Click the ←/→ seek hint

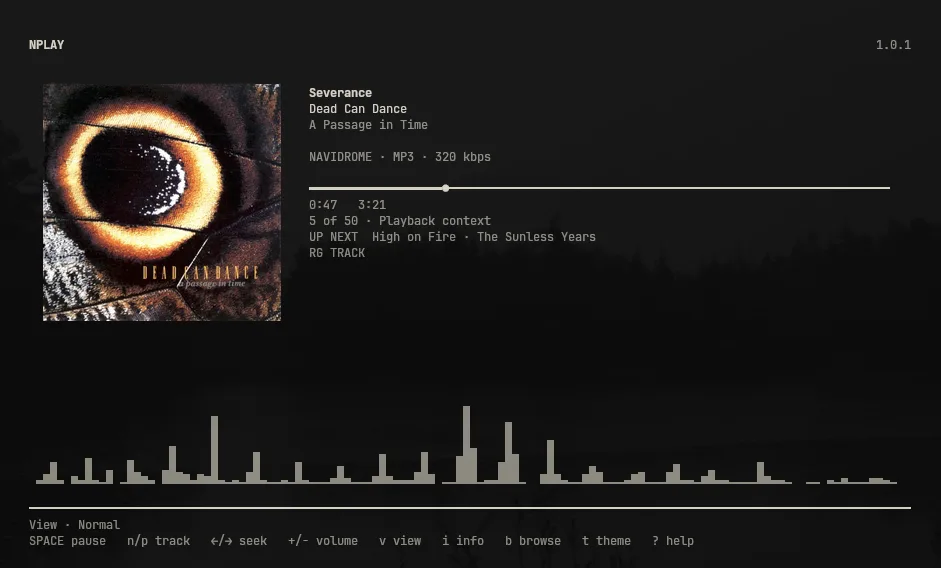[239, 541]
